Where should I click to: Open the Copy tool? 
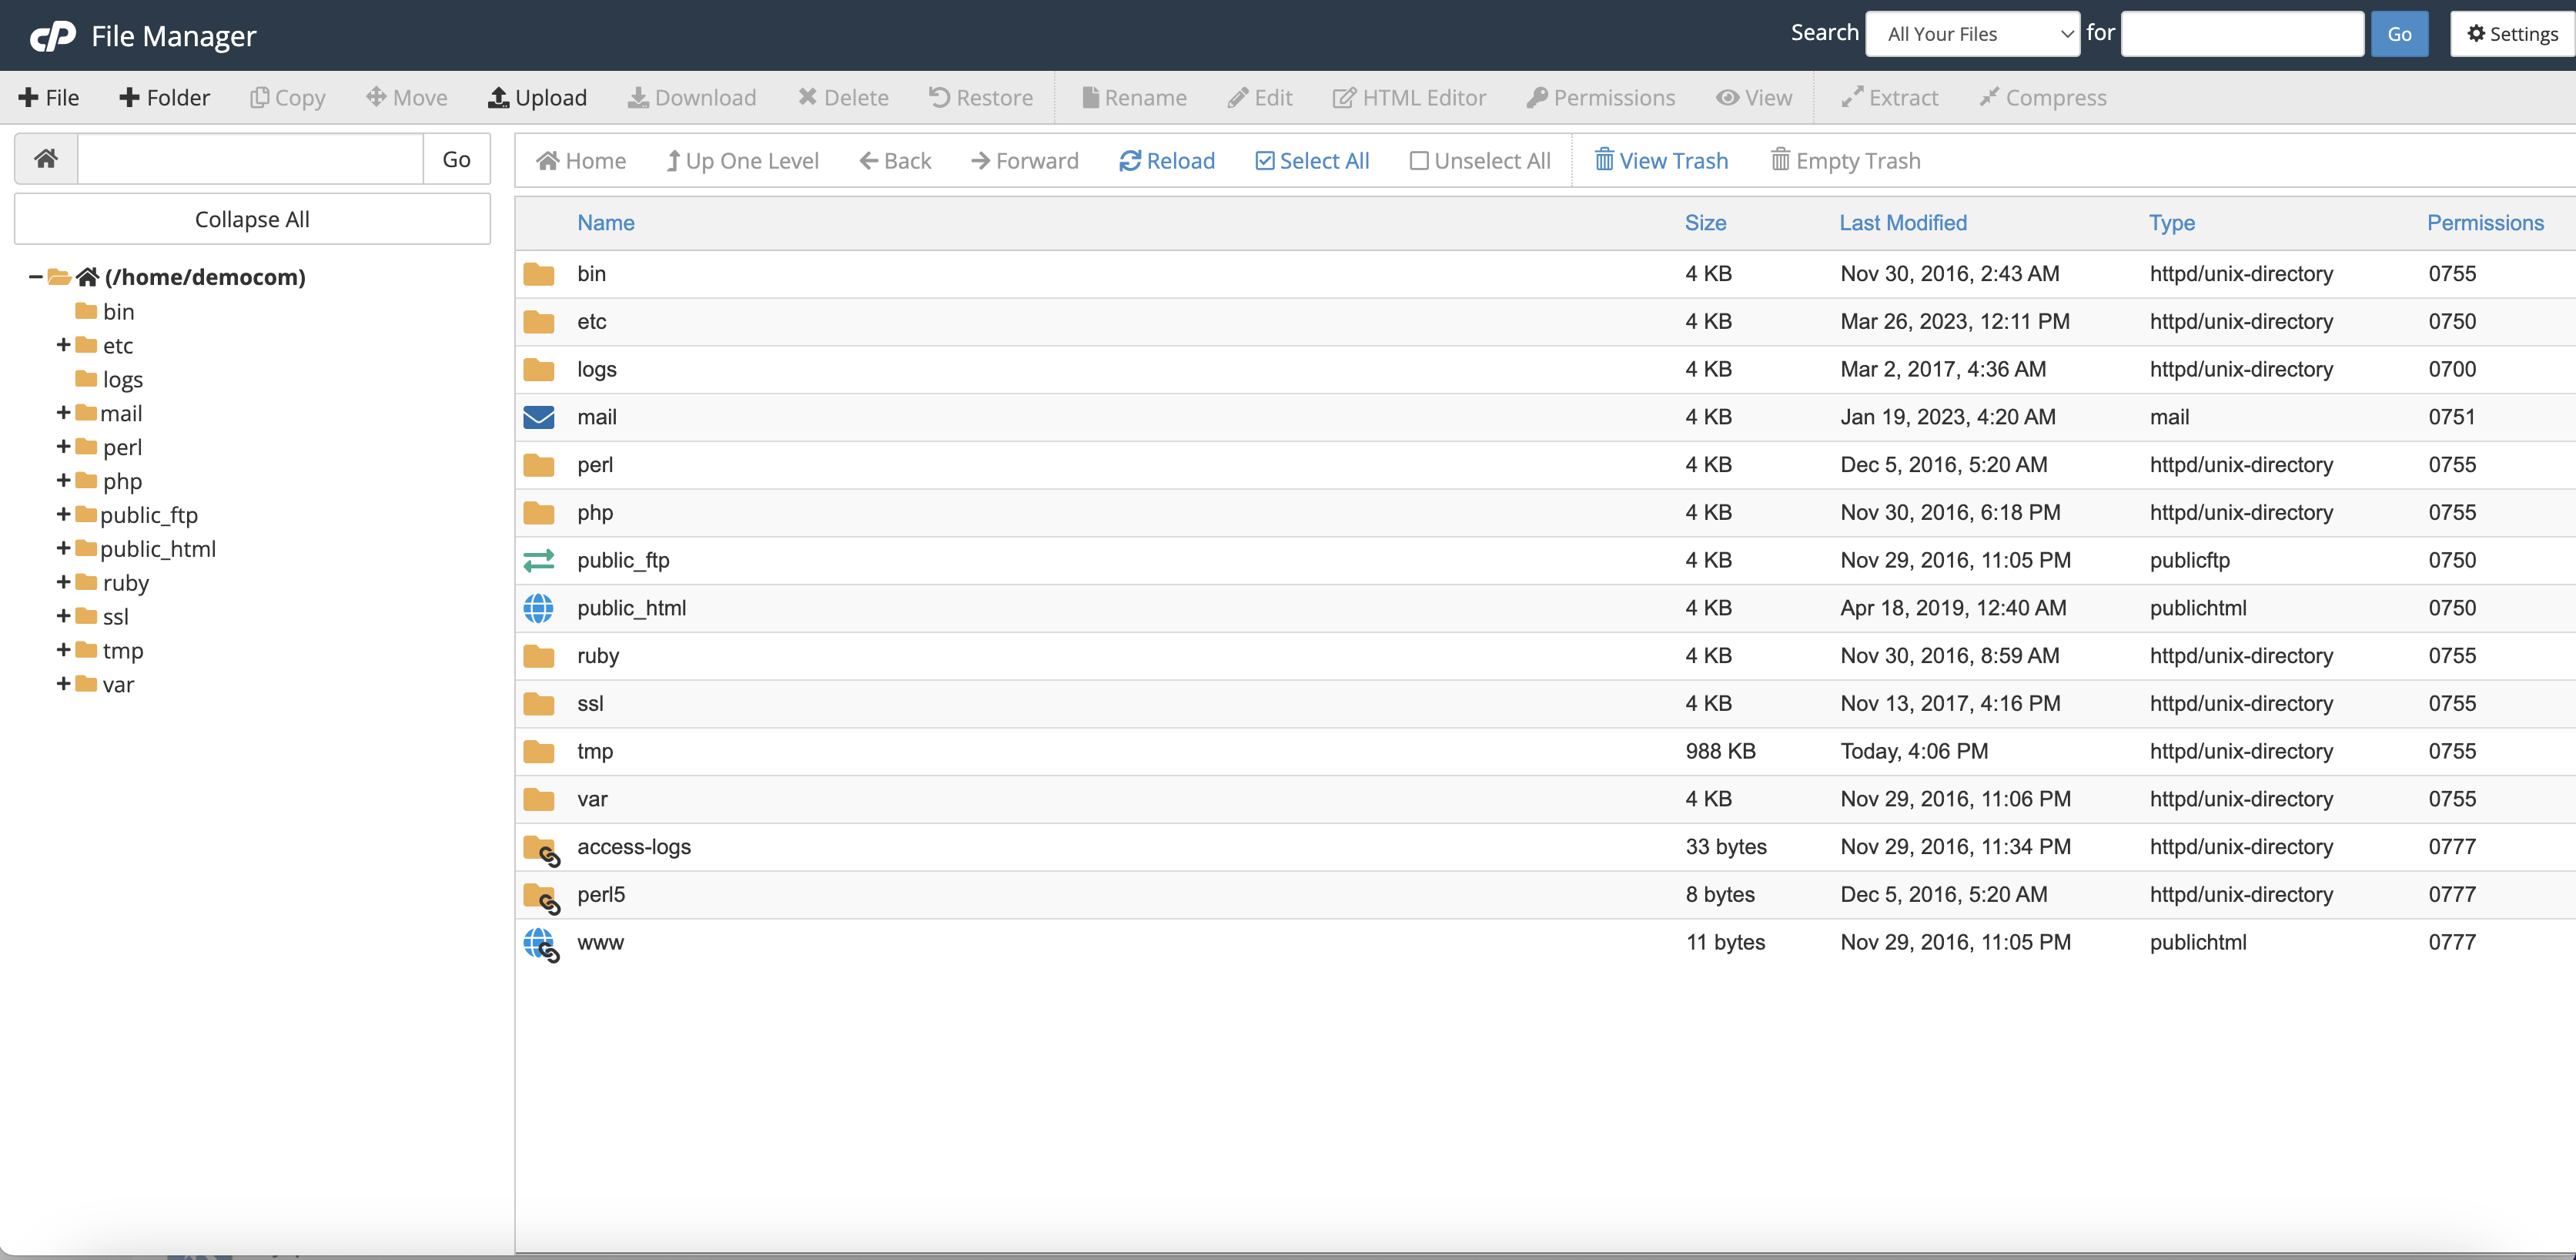287,97
